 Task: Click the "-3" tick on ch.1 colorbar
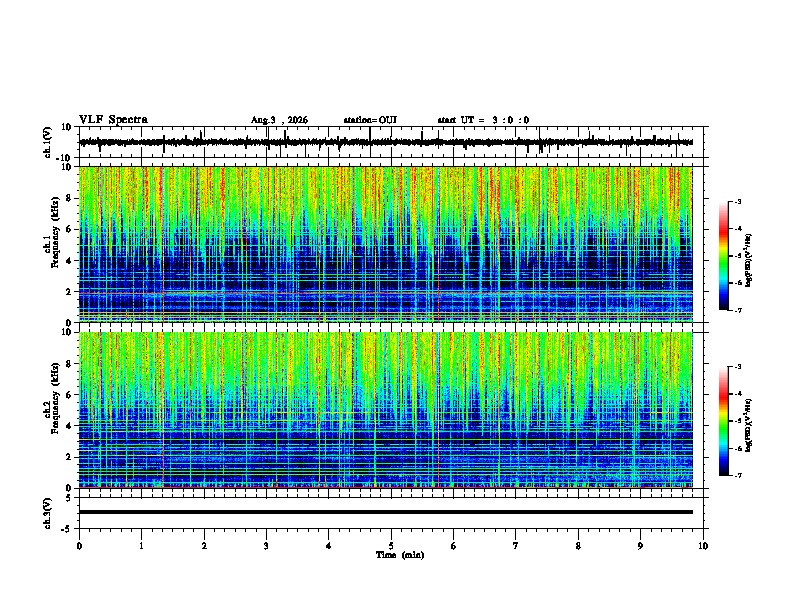738,201
